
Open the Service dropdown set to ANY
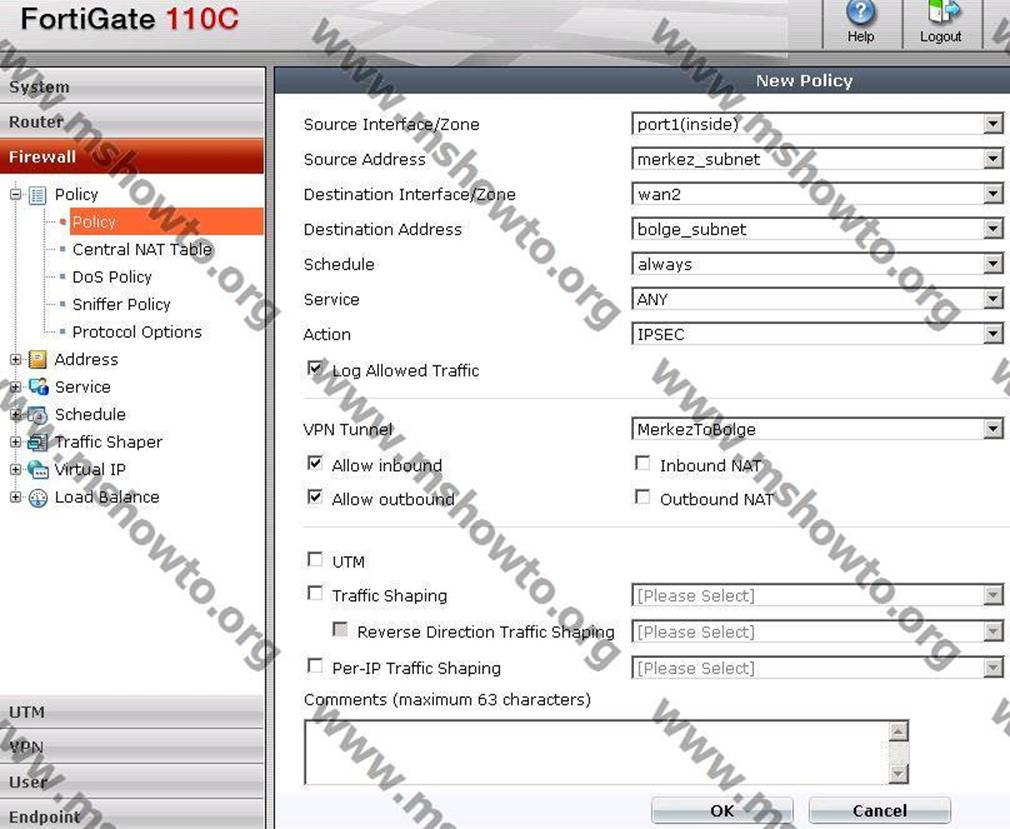tap(817, 299)
